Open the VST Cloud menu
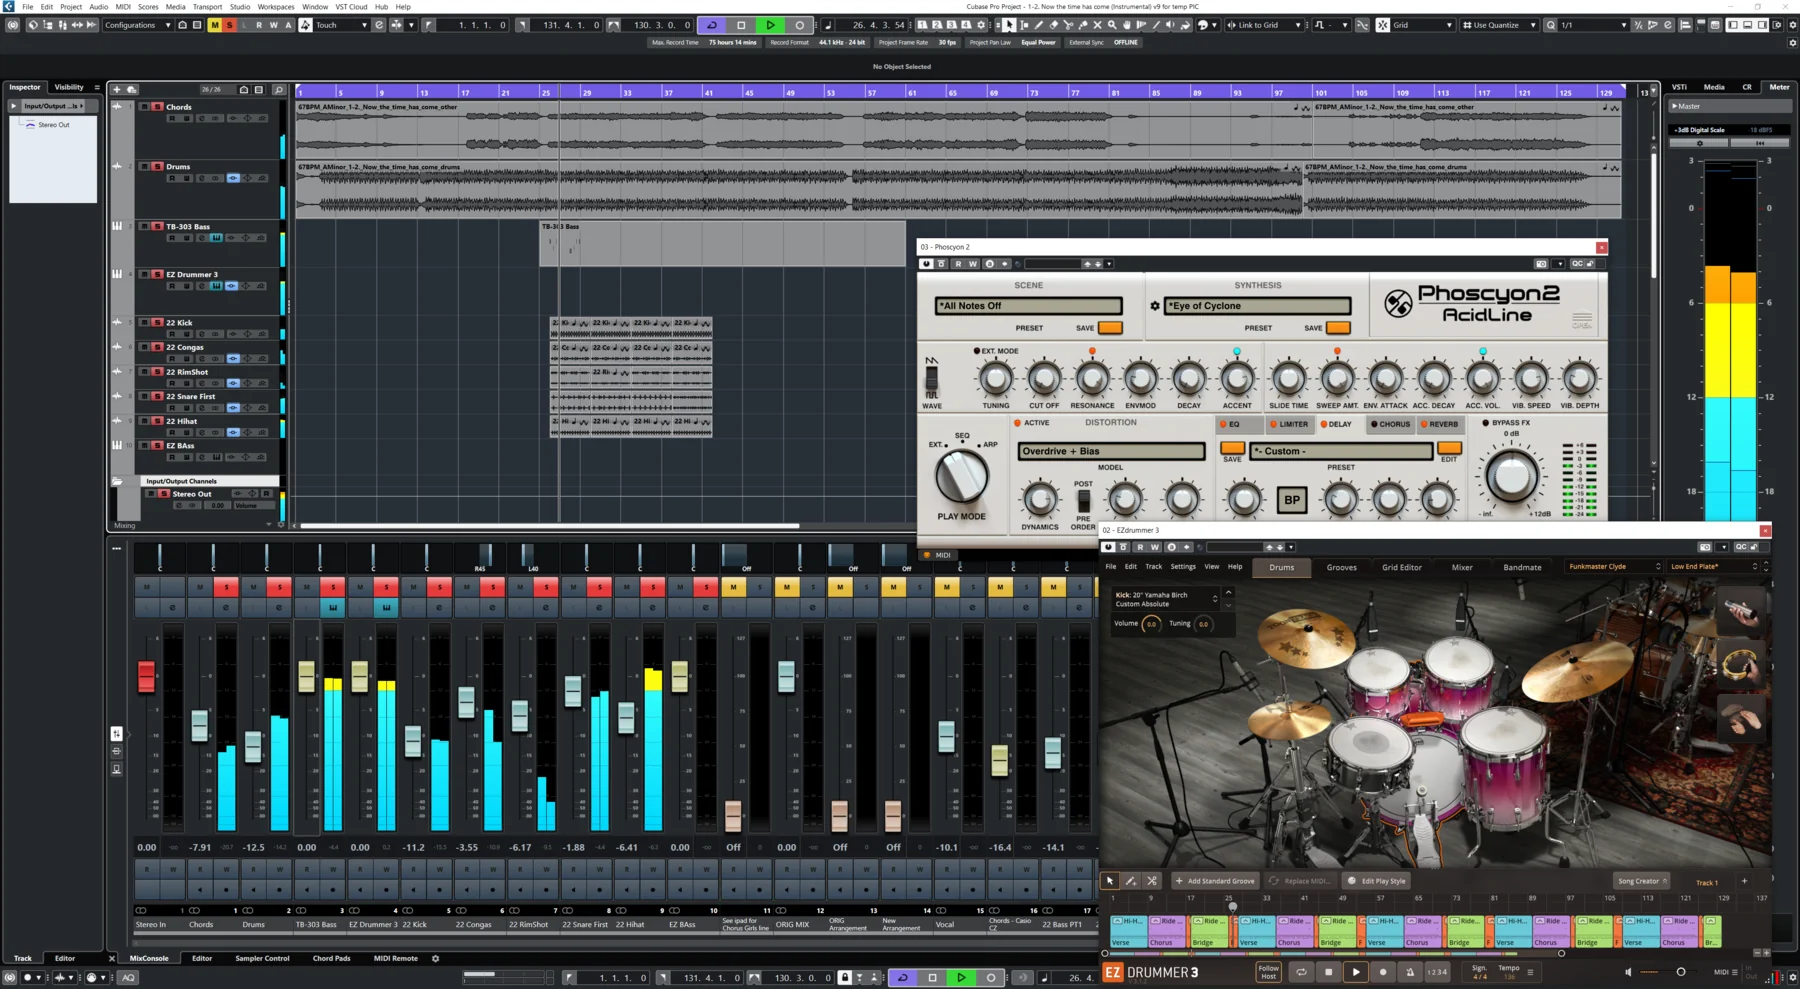The image size is (1800, 989). click(351, 6)
